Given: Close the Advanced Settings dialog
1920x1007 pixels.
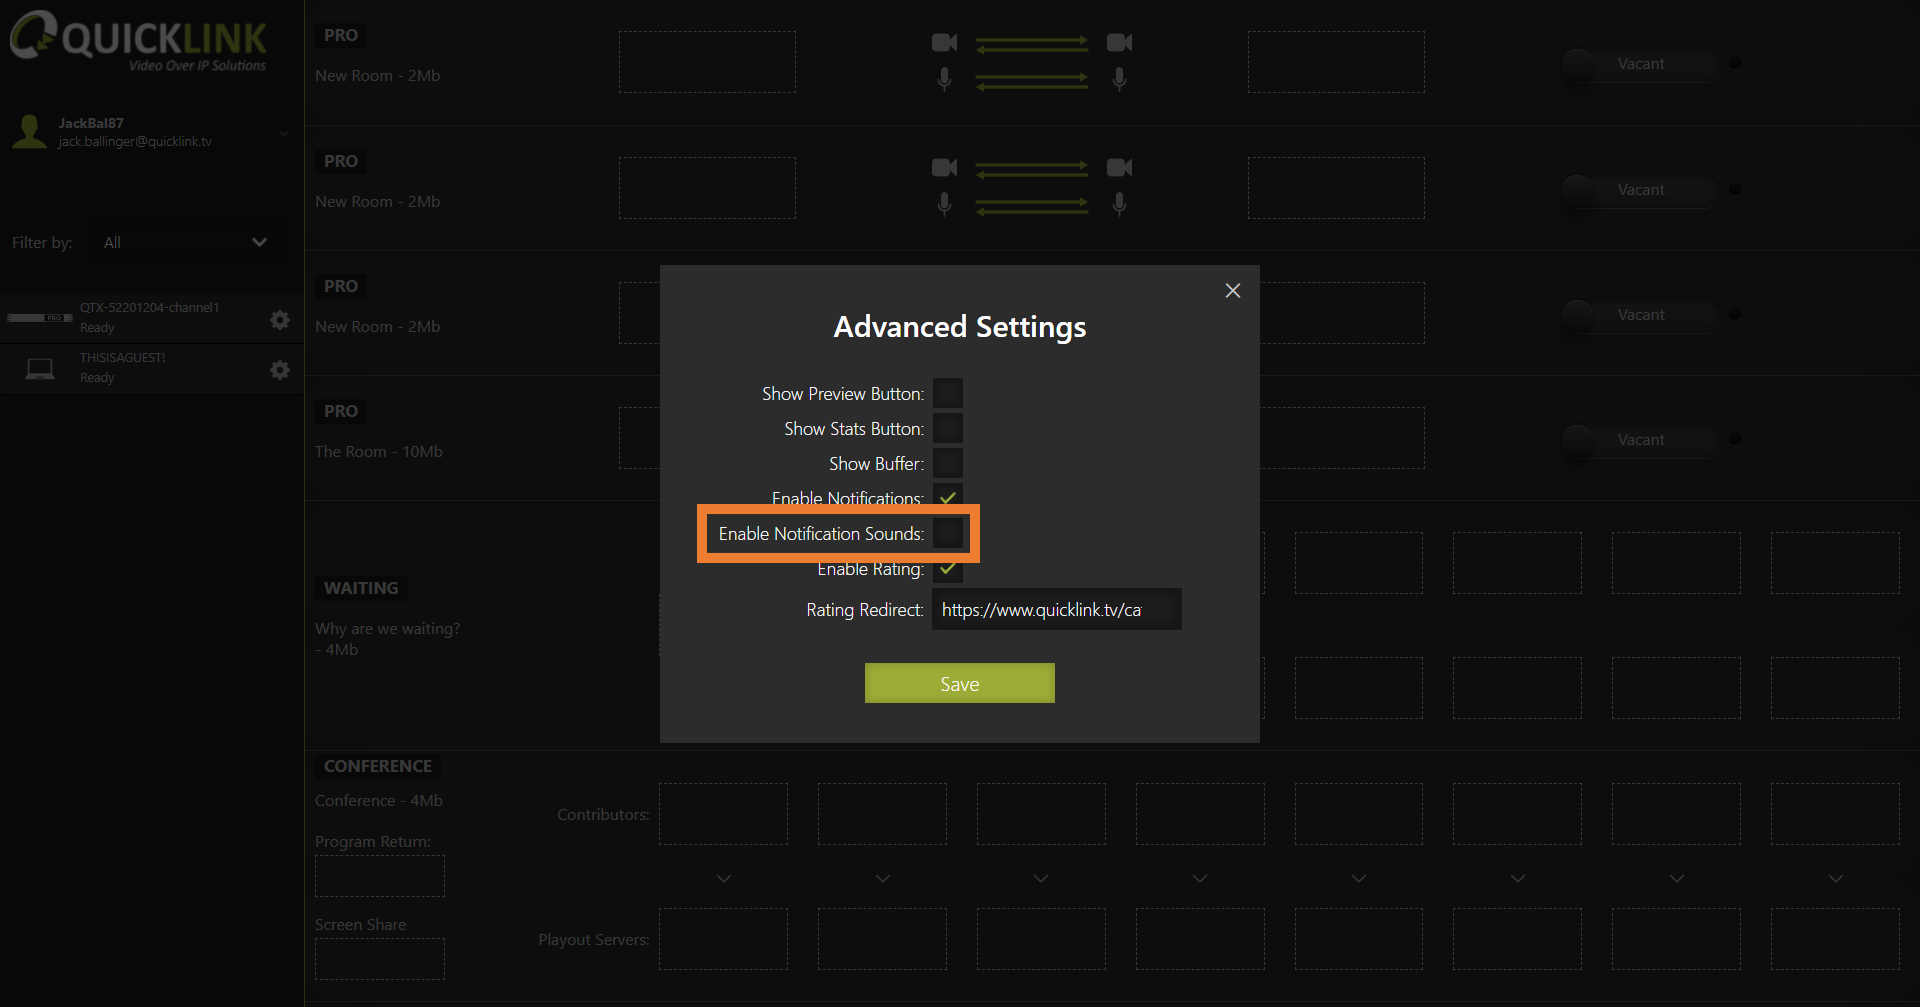Looking at the screenshot, I should click(x=1233, y=290).
